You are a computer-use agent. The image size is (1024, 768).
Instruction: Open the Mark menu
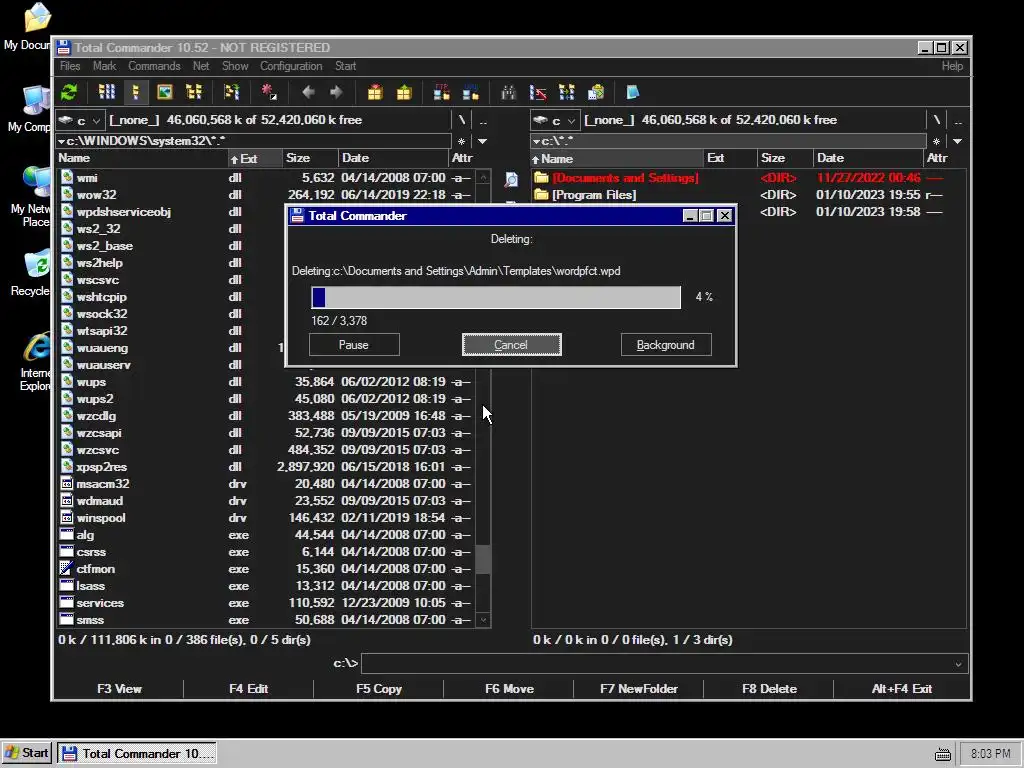click(104, 66)
